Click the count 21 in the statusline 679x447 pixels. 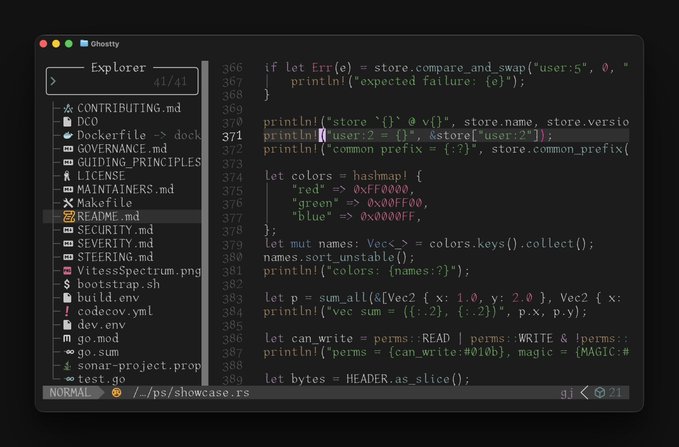[615, 392]
